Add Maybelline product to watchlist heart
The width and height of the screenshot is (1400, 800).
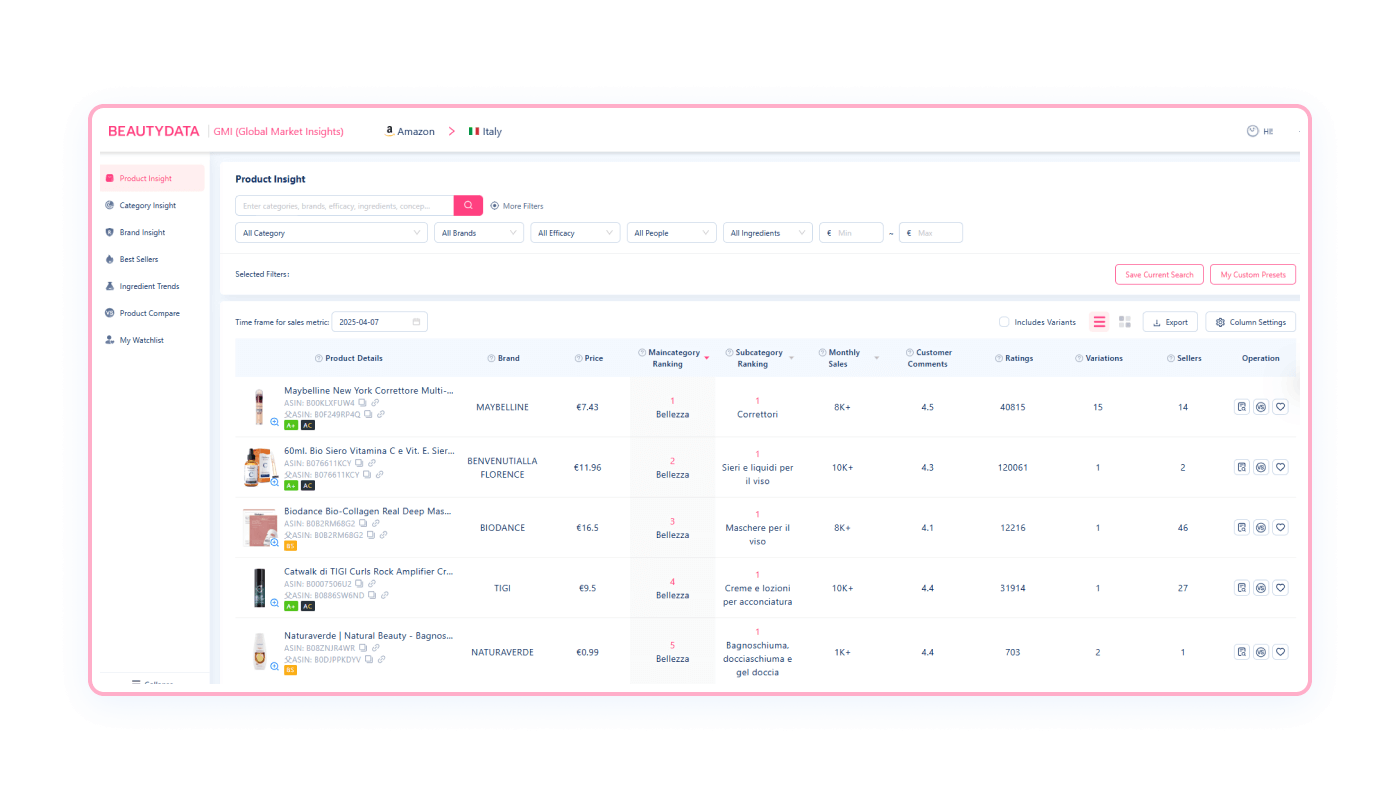point(1280,407)
